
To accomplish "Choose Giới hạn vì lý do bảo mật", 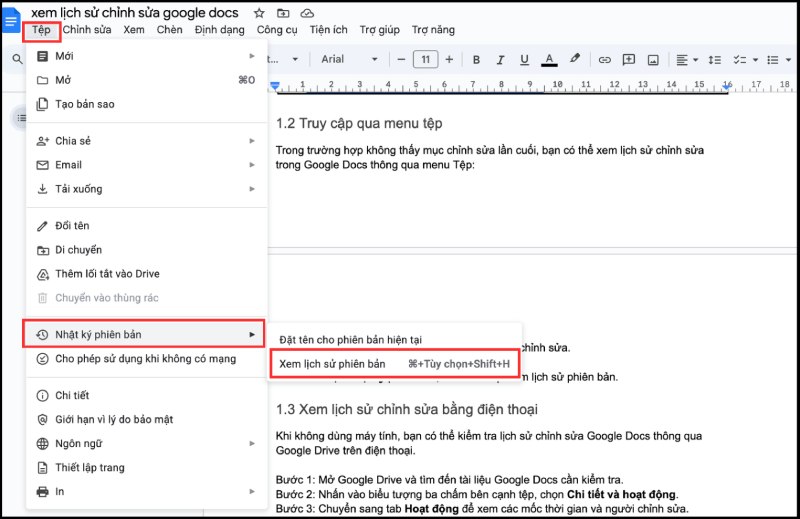I will pyautogui.click(x=147, y=419).
